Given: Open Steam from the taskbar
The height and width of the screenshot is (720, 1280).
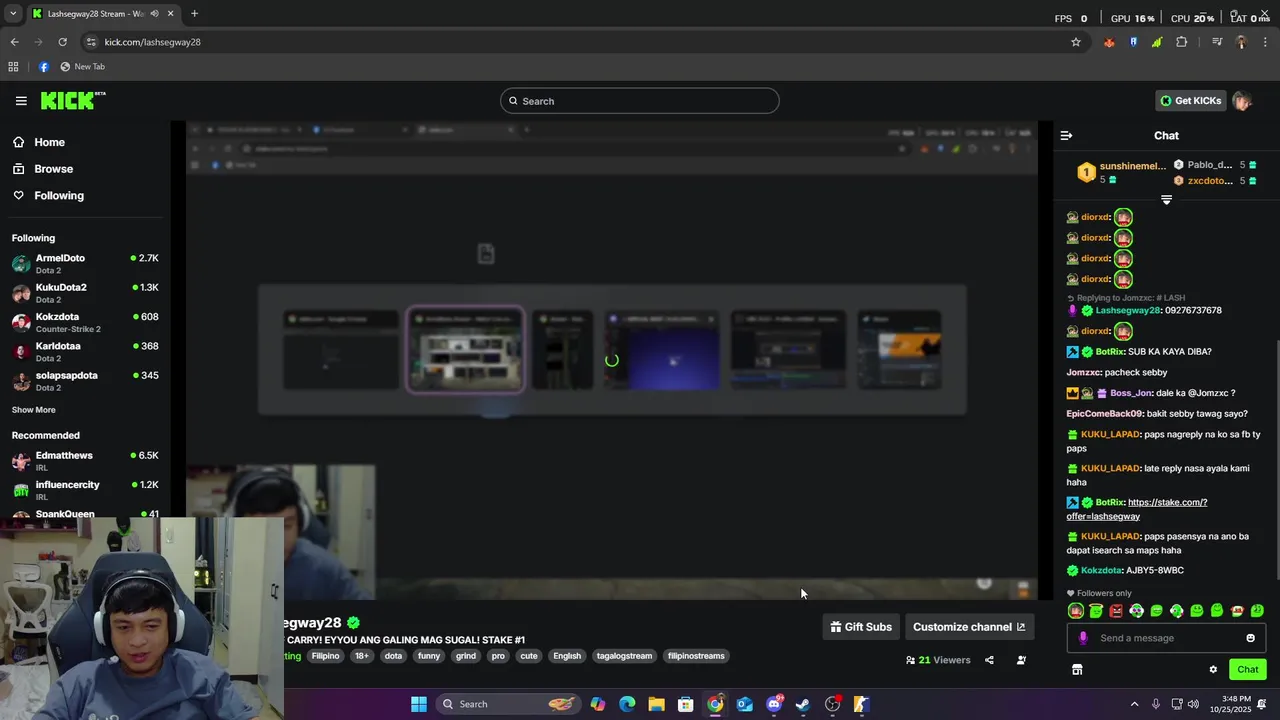Looking at the screenshot, I should 803,704.
